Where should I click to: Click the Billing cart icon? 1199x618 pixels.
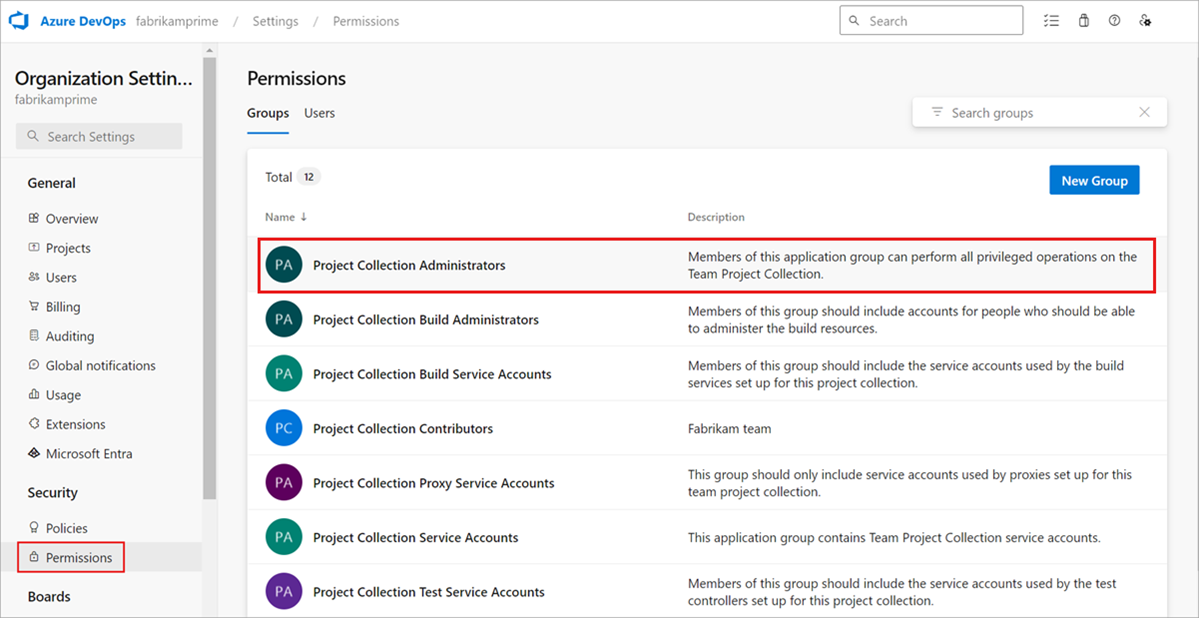point(33,307)
